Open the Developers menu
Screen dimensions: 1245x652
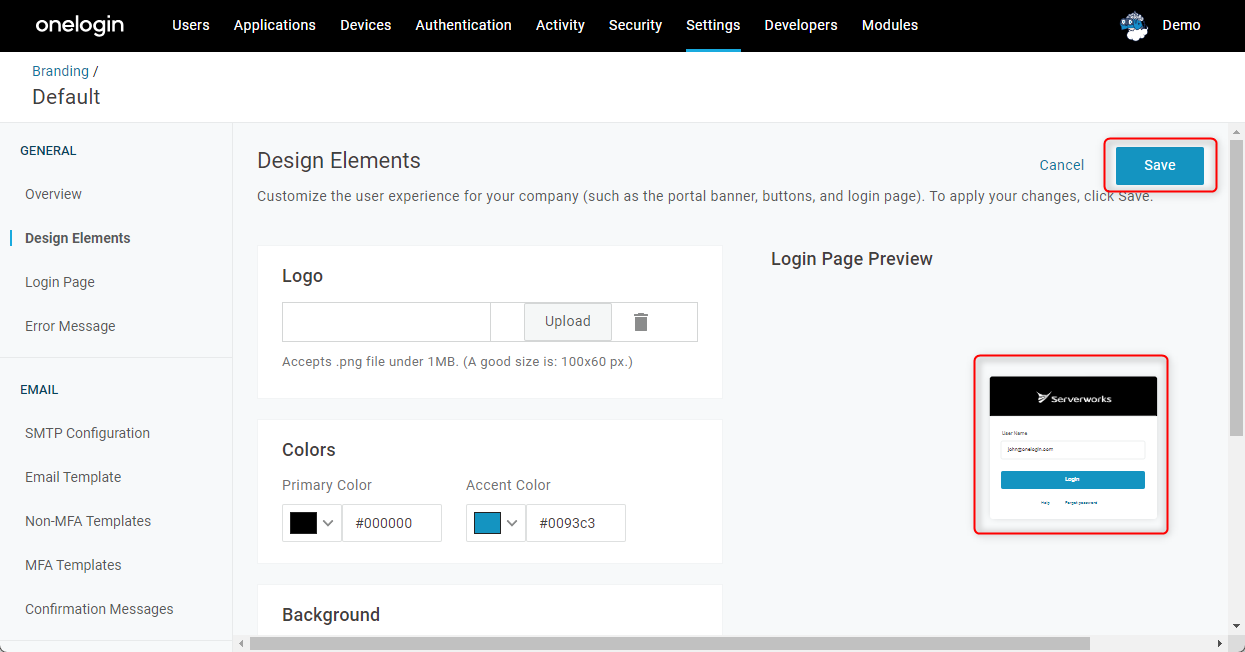pyautogui.click(x=801, y=25)
